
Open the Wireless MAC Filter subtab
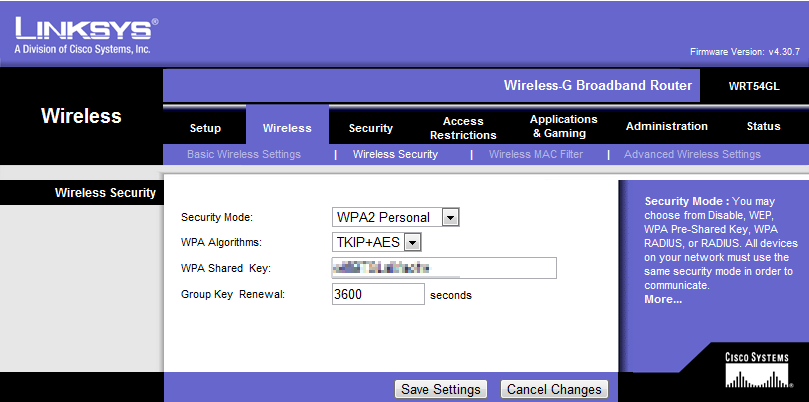point(535,154)
